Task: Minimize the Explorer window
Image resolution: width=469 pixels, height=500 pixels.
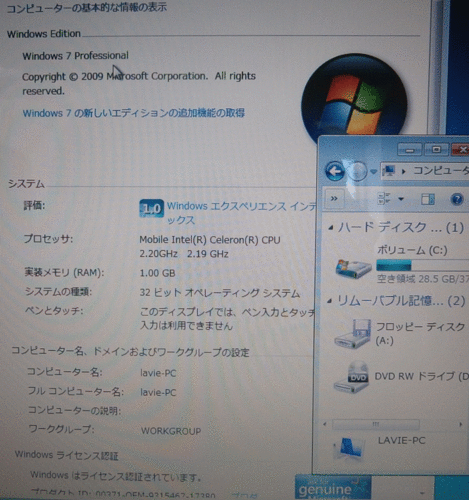Action: coord(410,150)
